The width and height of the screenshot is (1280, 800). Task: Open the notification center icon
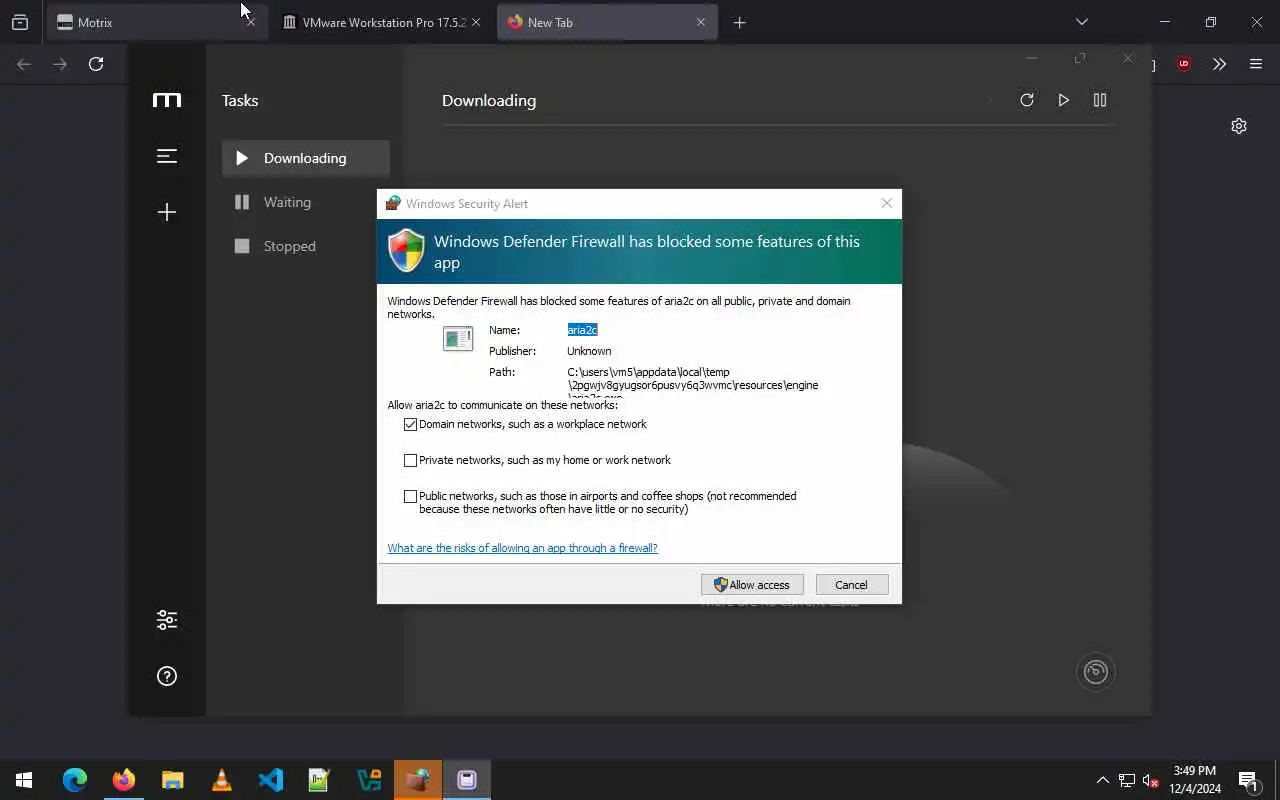click(x=1249, y=780)
